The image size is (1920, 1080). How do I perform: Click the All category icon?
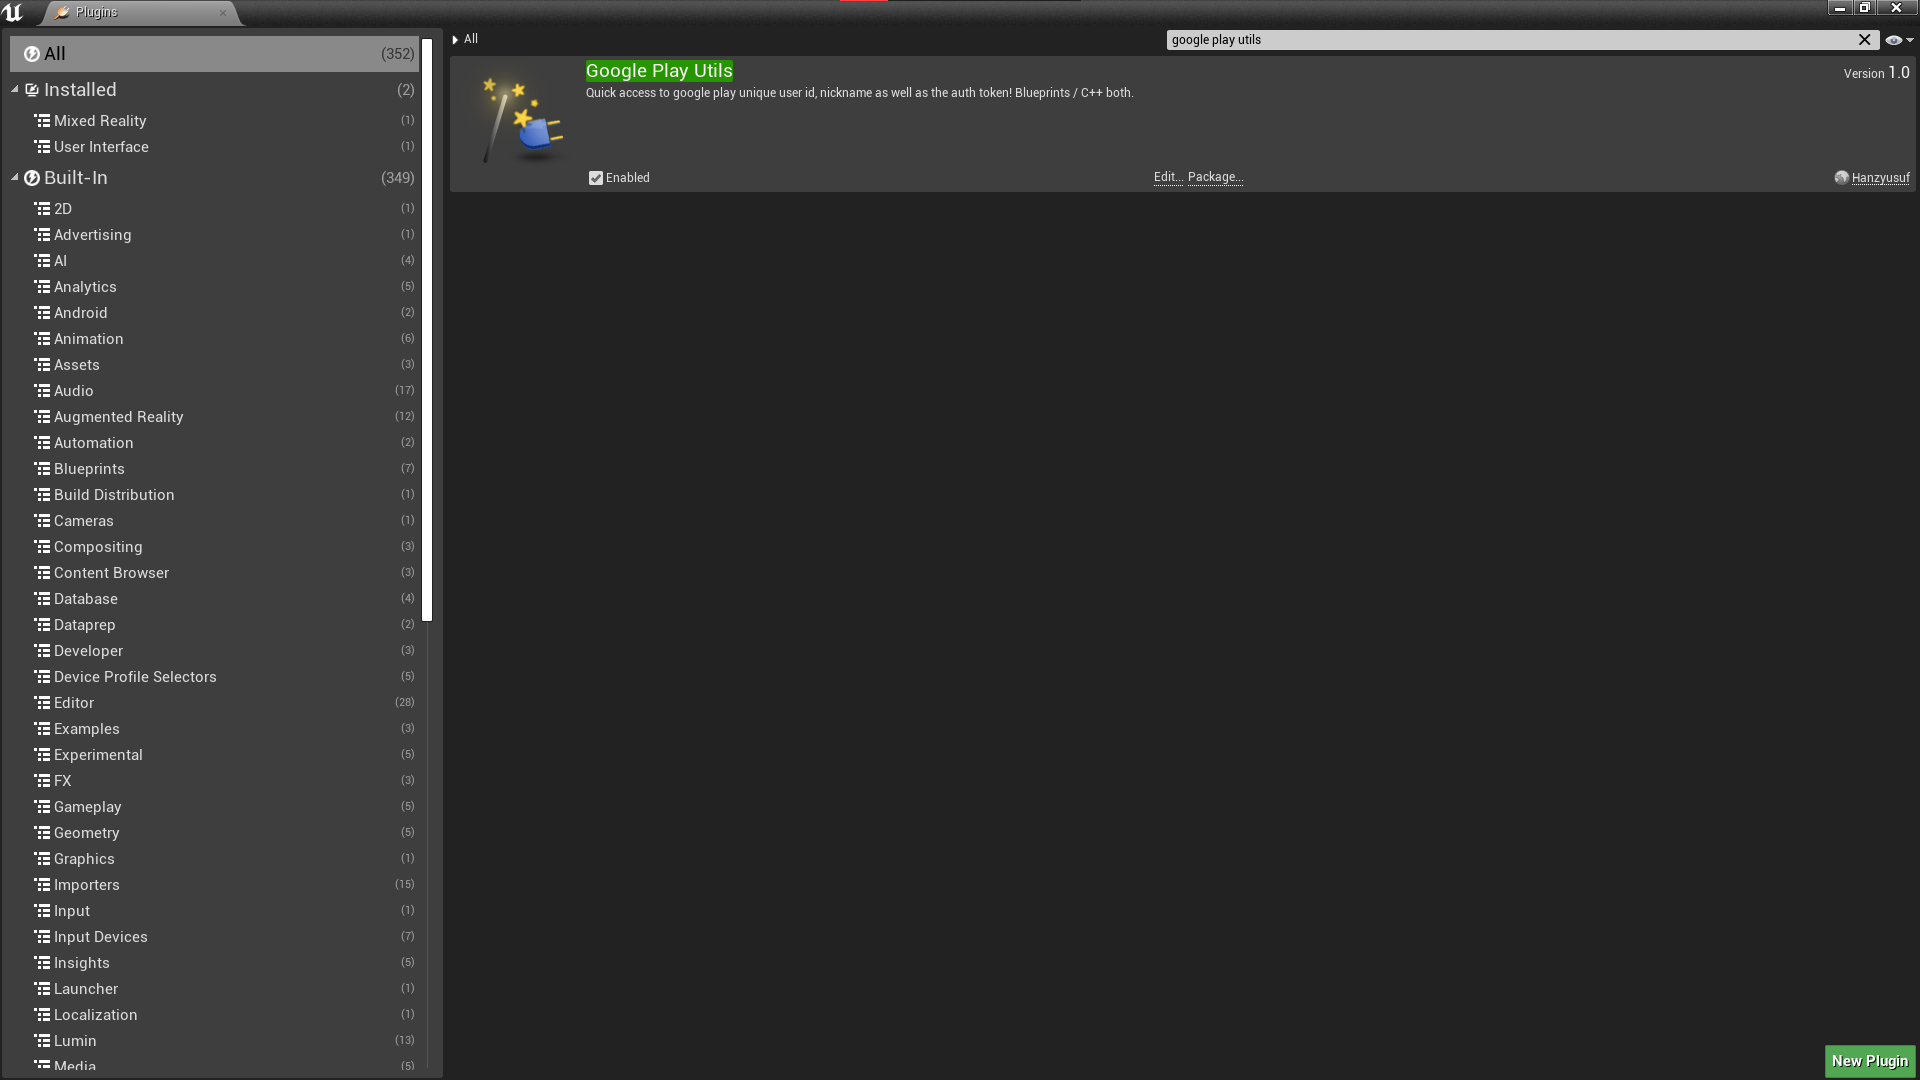(31, 54)
